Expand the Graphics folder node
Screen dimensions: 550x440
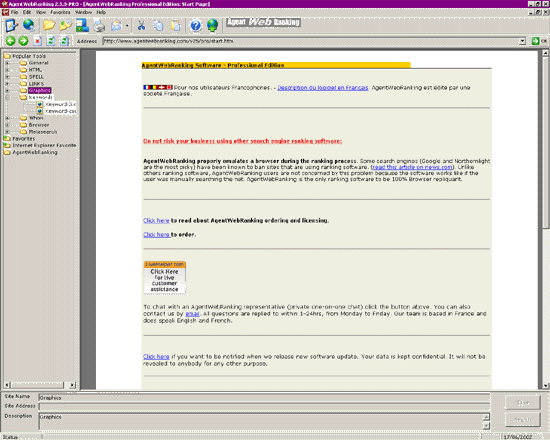pyautogui.click(x=7, y=91)
